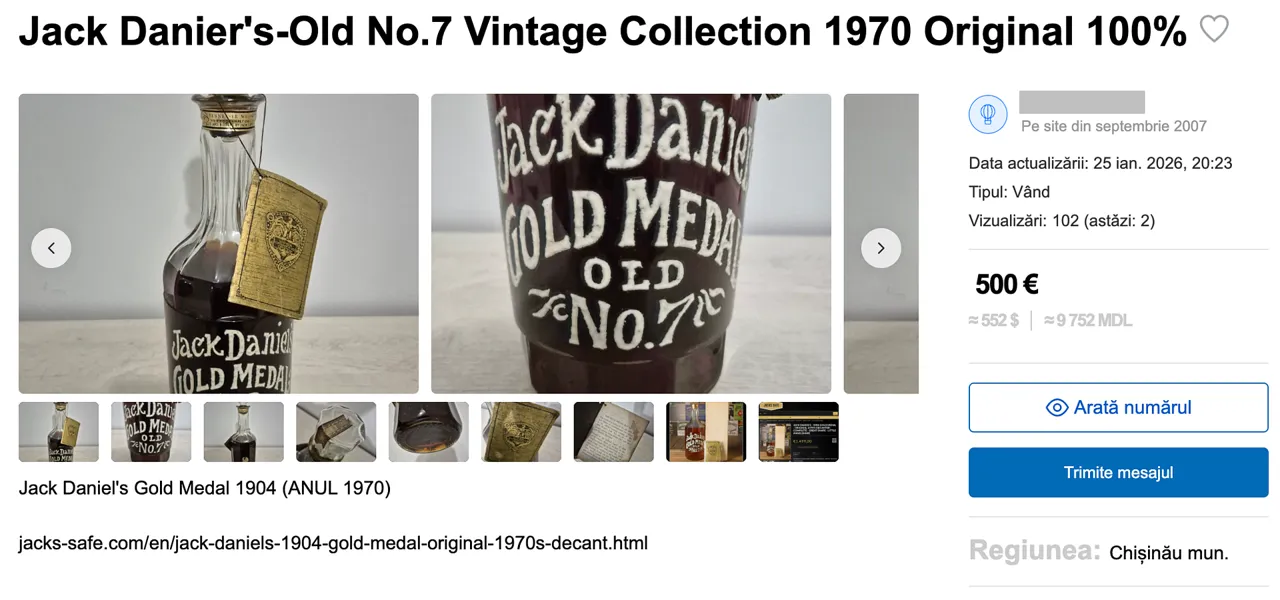The image size is (1280, 600).
Task: Select eighth thumbnail of shelf bottle
Action: [706, 432]
